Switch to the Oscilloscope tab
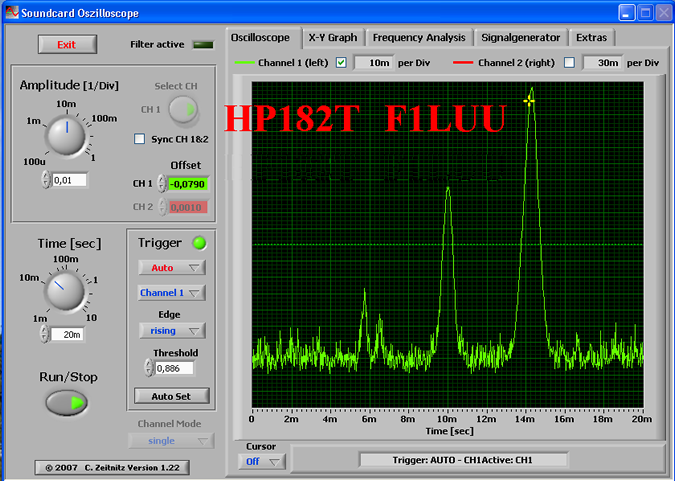 (260, 38)
